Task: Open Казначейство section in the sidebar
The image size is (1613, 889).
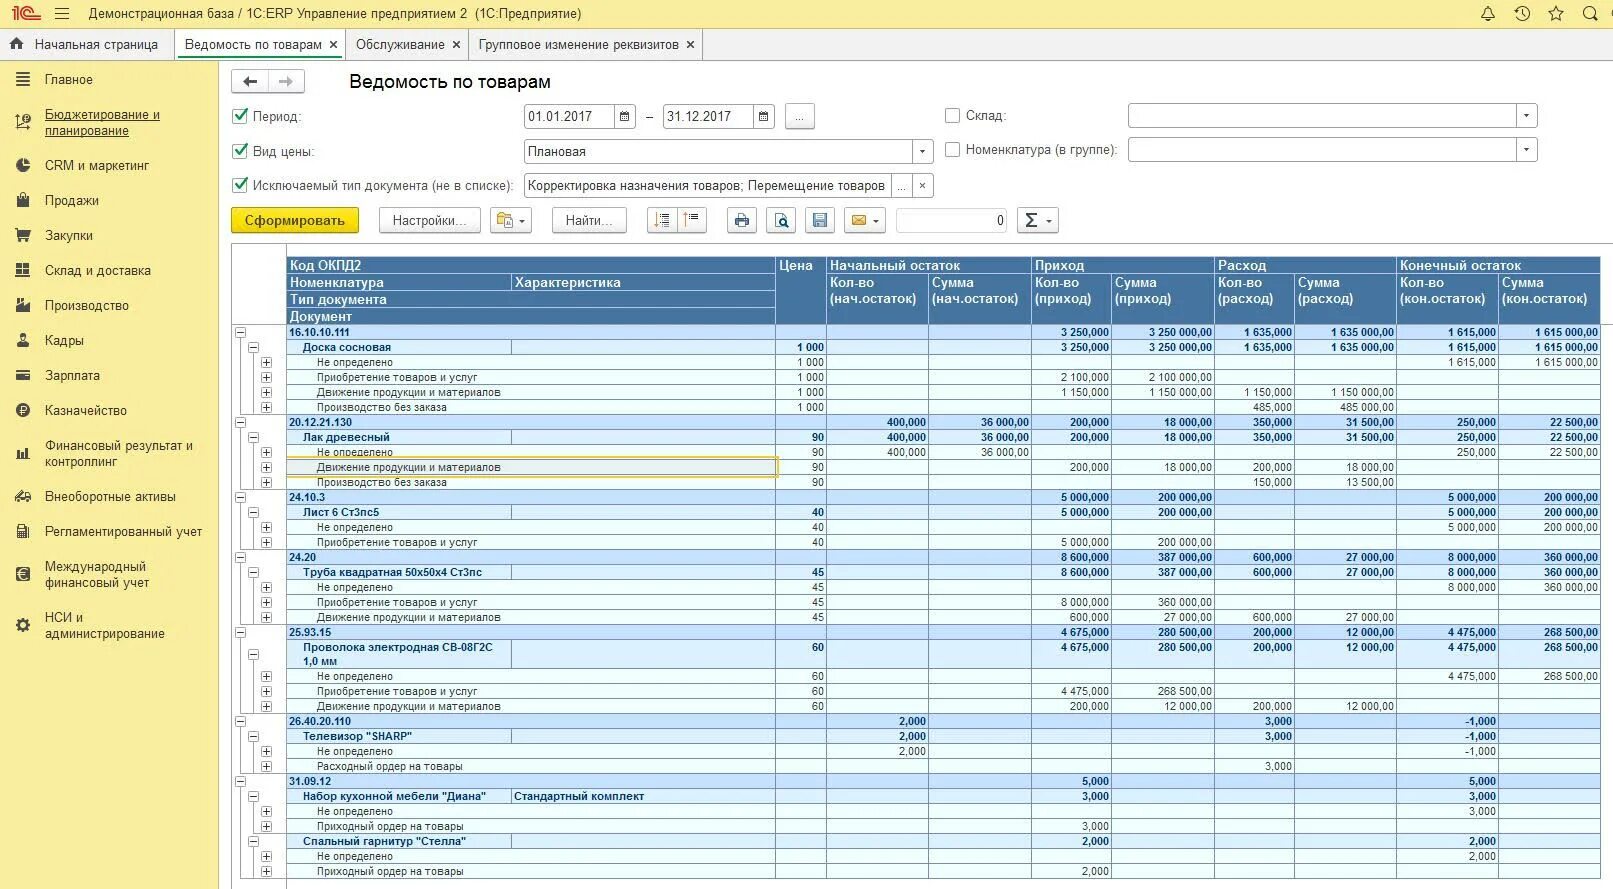Action: (x=86, y=410)
